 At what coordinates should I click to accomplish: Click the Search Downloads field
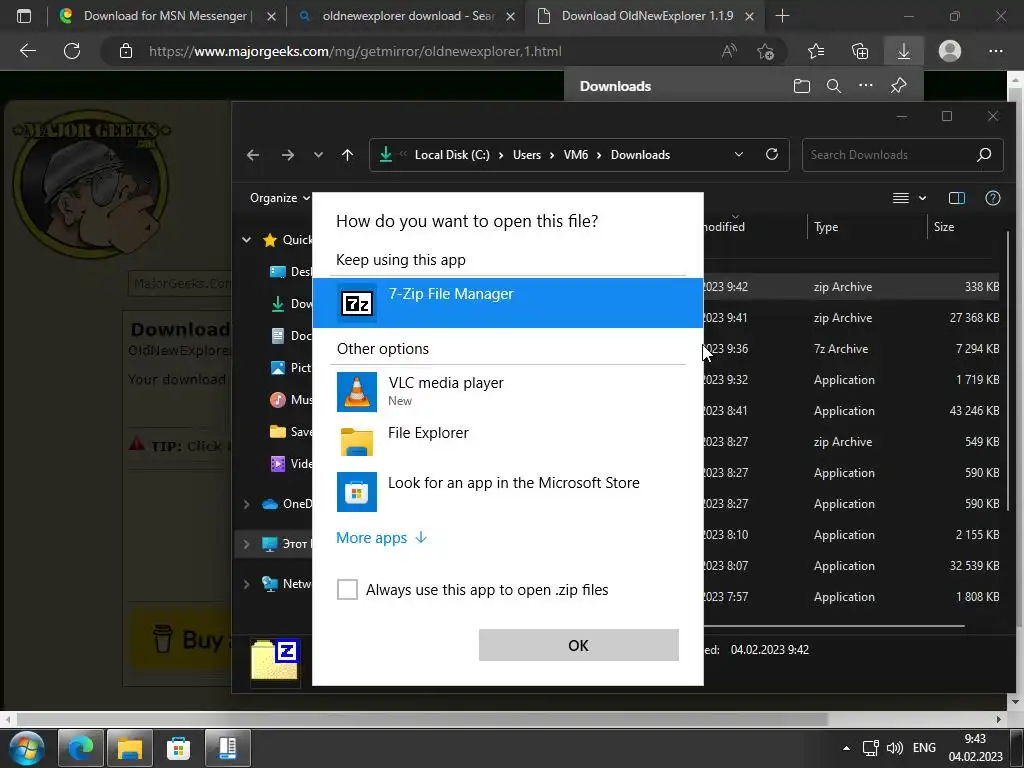[x=902, y=155]
